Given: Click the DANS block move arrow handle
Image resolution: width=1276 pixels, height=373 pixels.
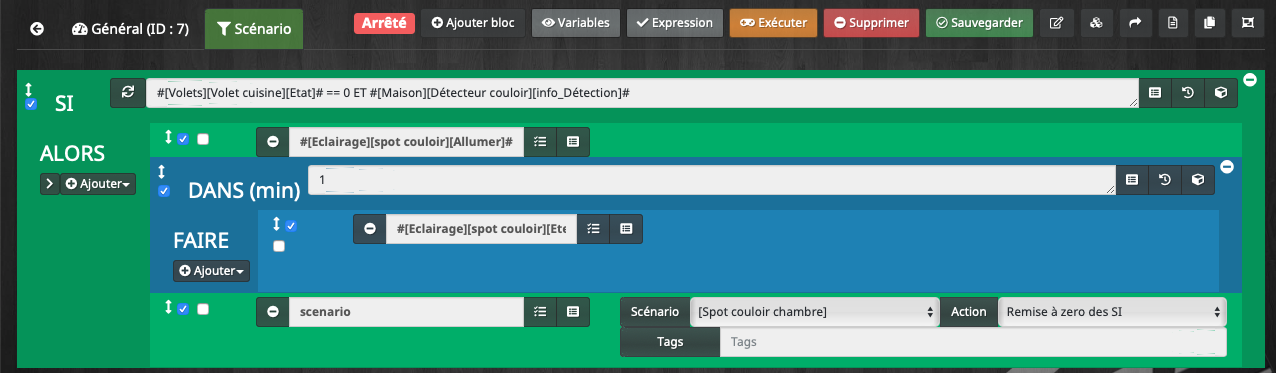Looking at the screenshot, I should [x=162, y=173].
